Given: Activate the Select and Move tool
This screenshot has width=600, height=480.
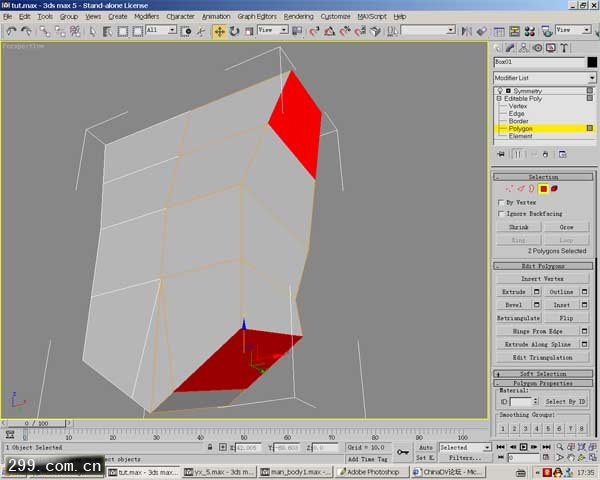Looking at the screenshot, I should [219, 31].
